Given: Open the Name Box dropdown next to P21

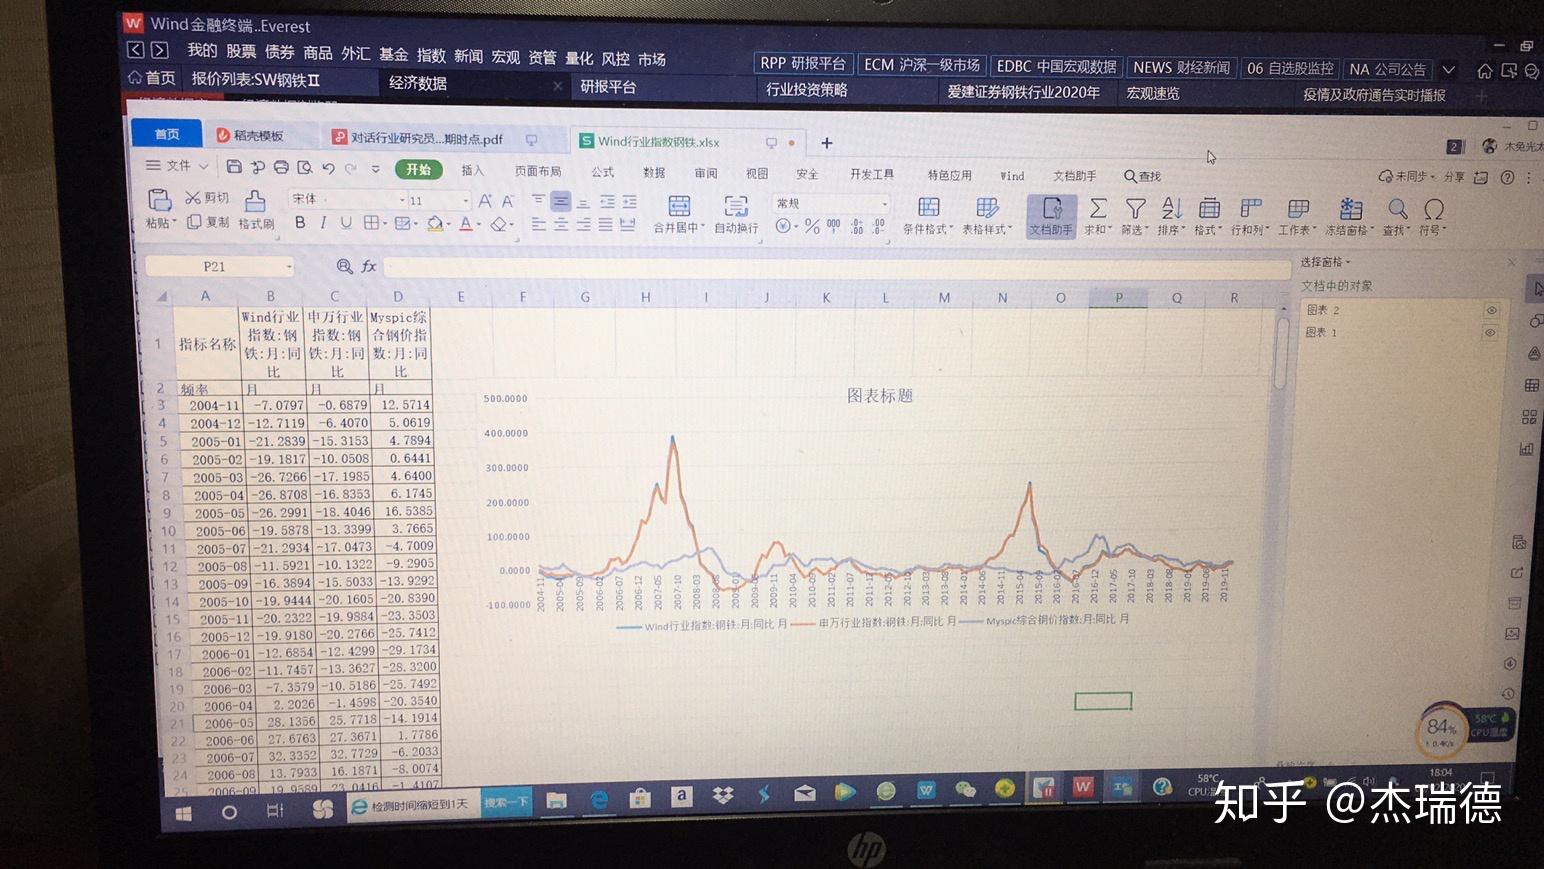Looking at the screenshot, I should (290, 267).
